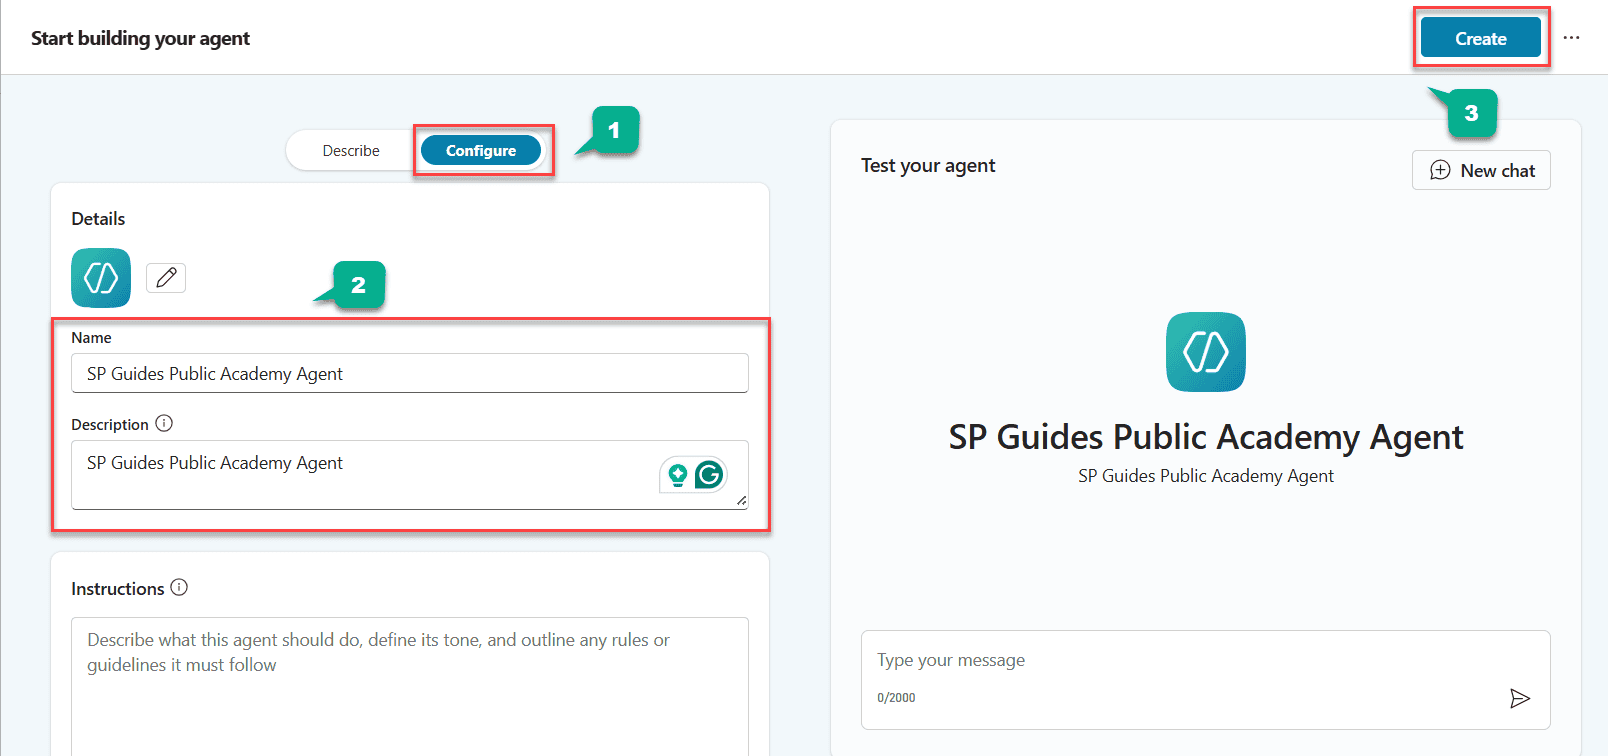Switch to the Describe tab
1608x756 pixels.
pyautogui.click(x=351, y=150)
